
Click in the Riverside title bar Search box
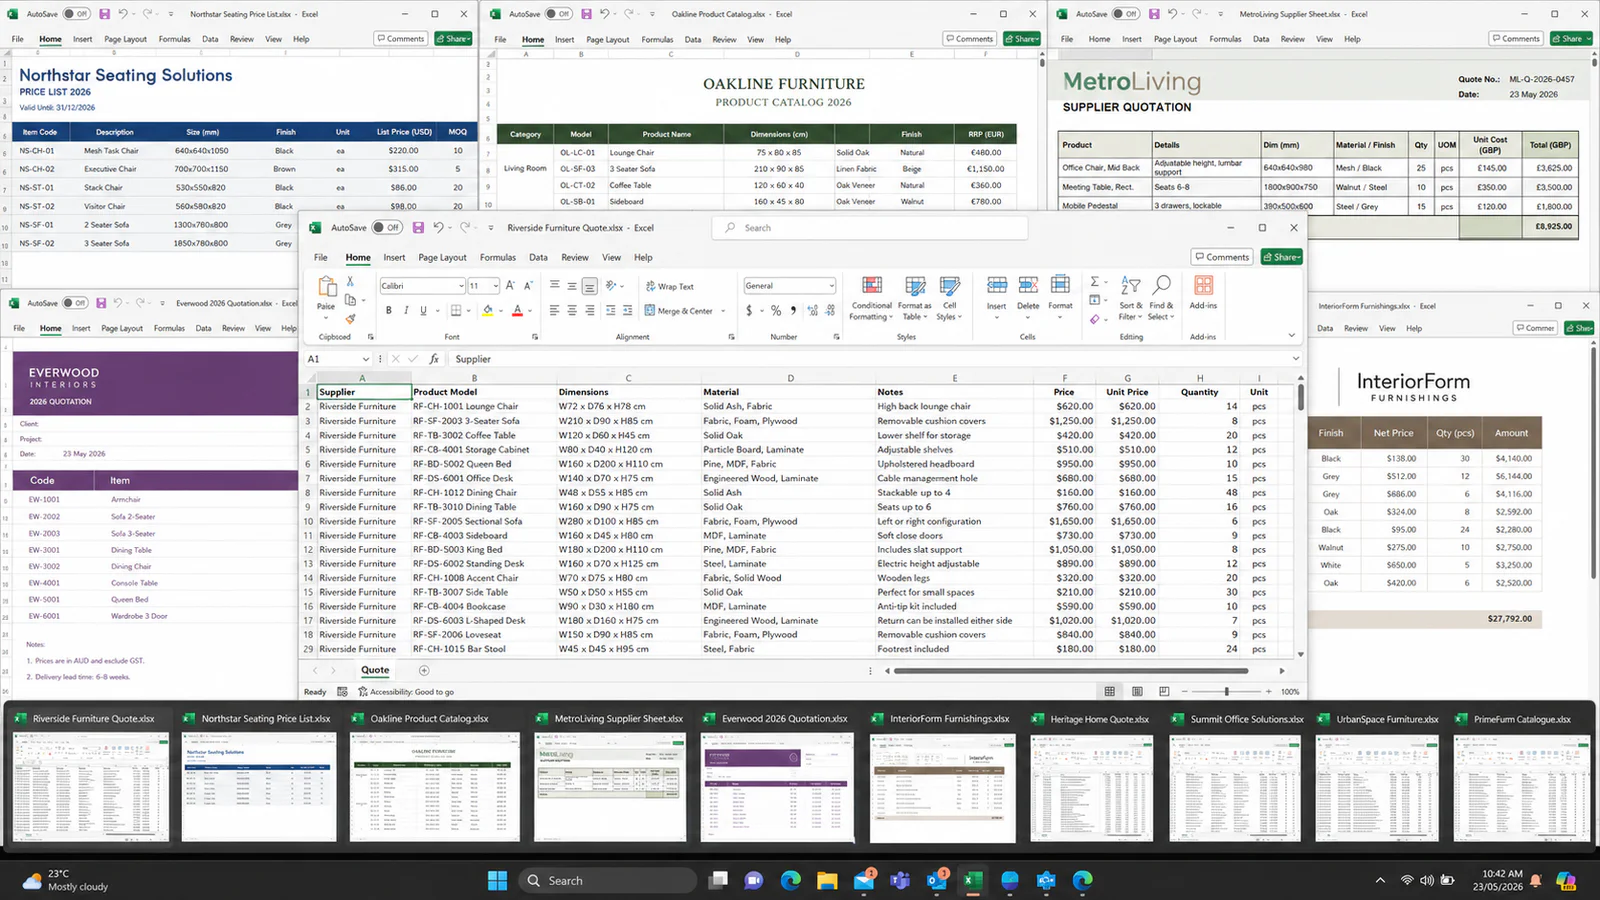click(870, 228)
